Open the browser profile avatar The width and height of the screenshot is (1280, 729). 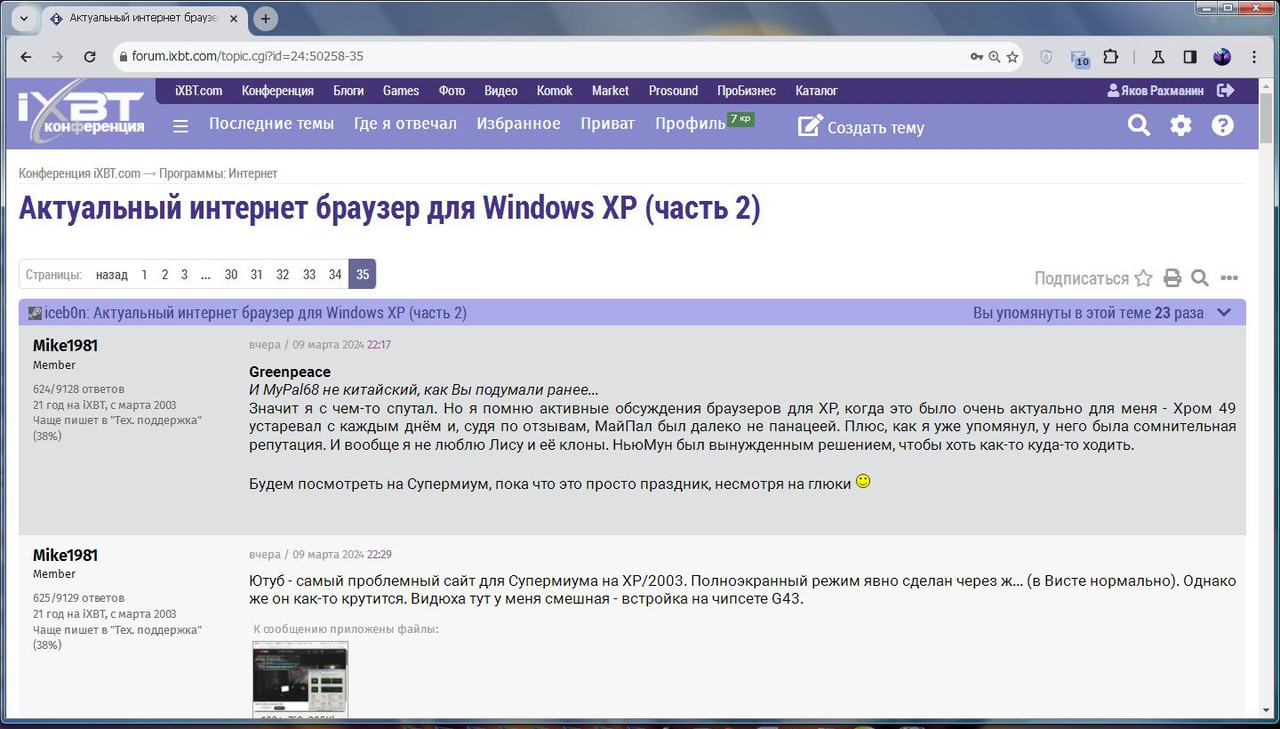1222,57
